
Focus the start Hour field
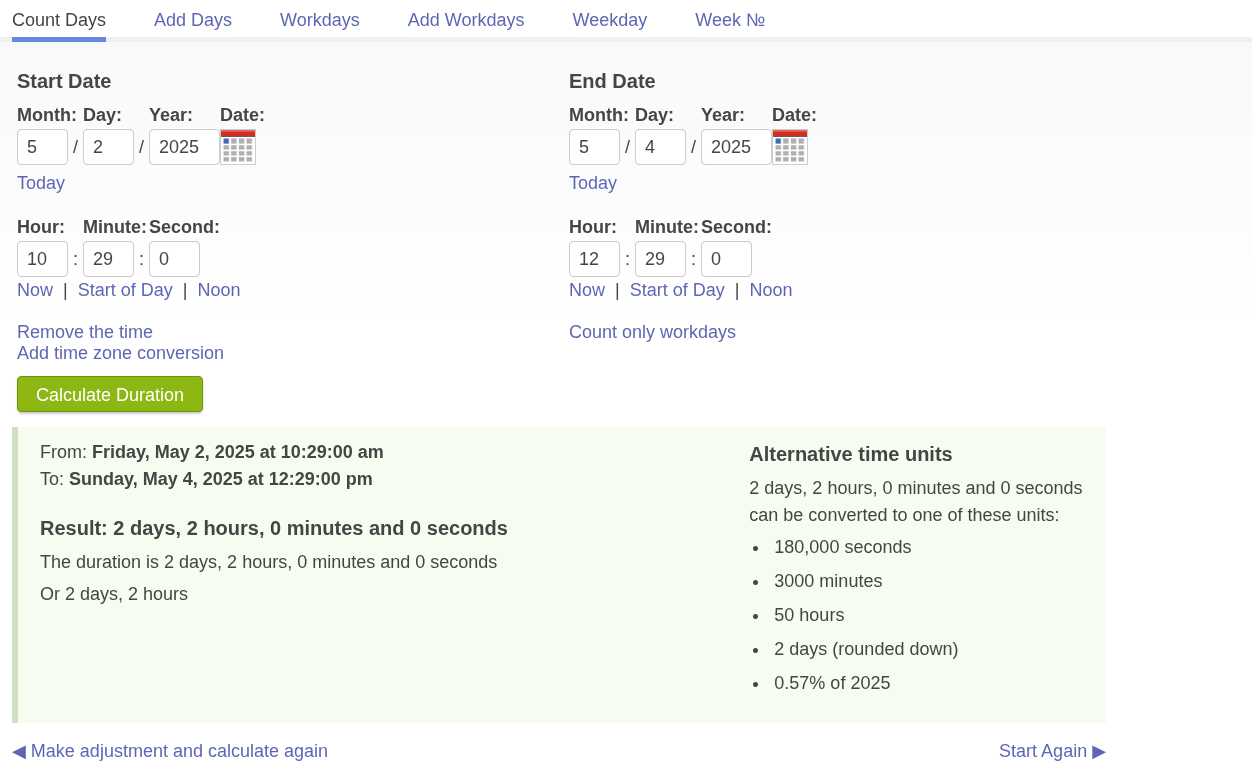[x=42, y=259]
